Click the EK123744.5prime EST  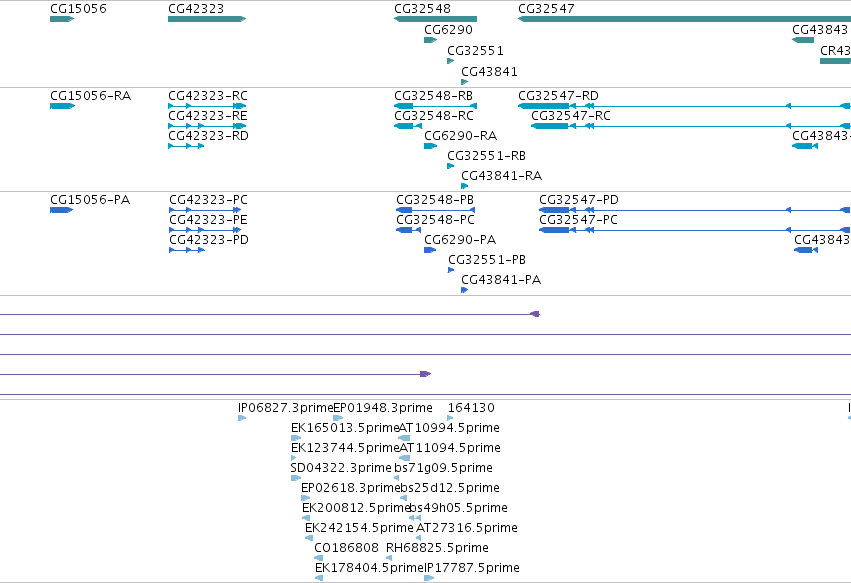pyautogui.click(x=294, y=458)
